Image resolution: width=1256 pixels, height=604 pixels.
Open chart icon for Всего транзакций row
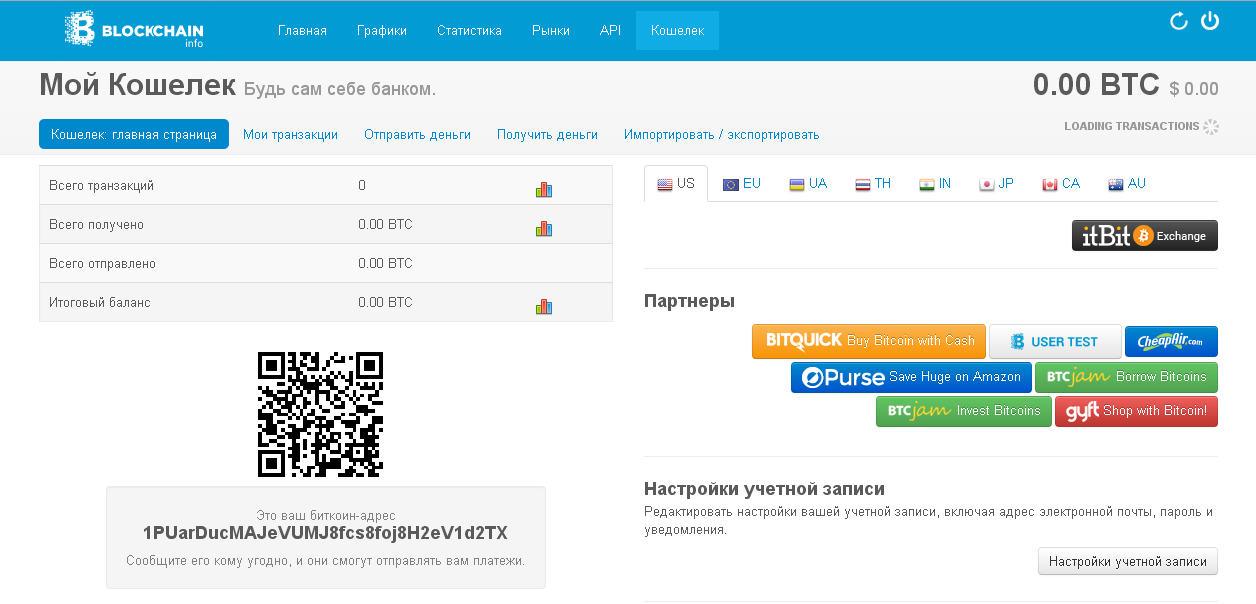pos(544,189)
